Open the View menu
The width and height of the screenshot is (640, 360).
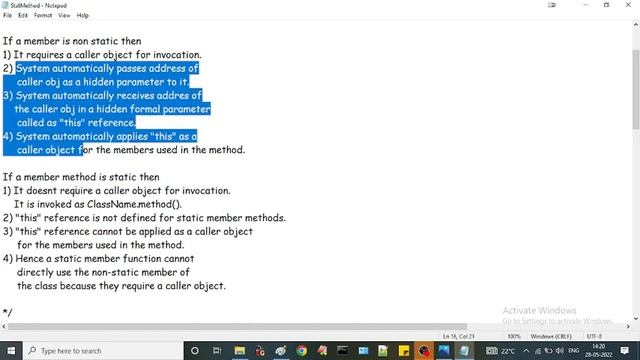(64, 16)
